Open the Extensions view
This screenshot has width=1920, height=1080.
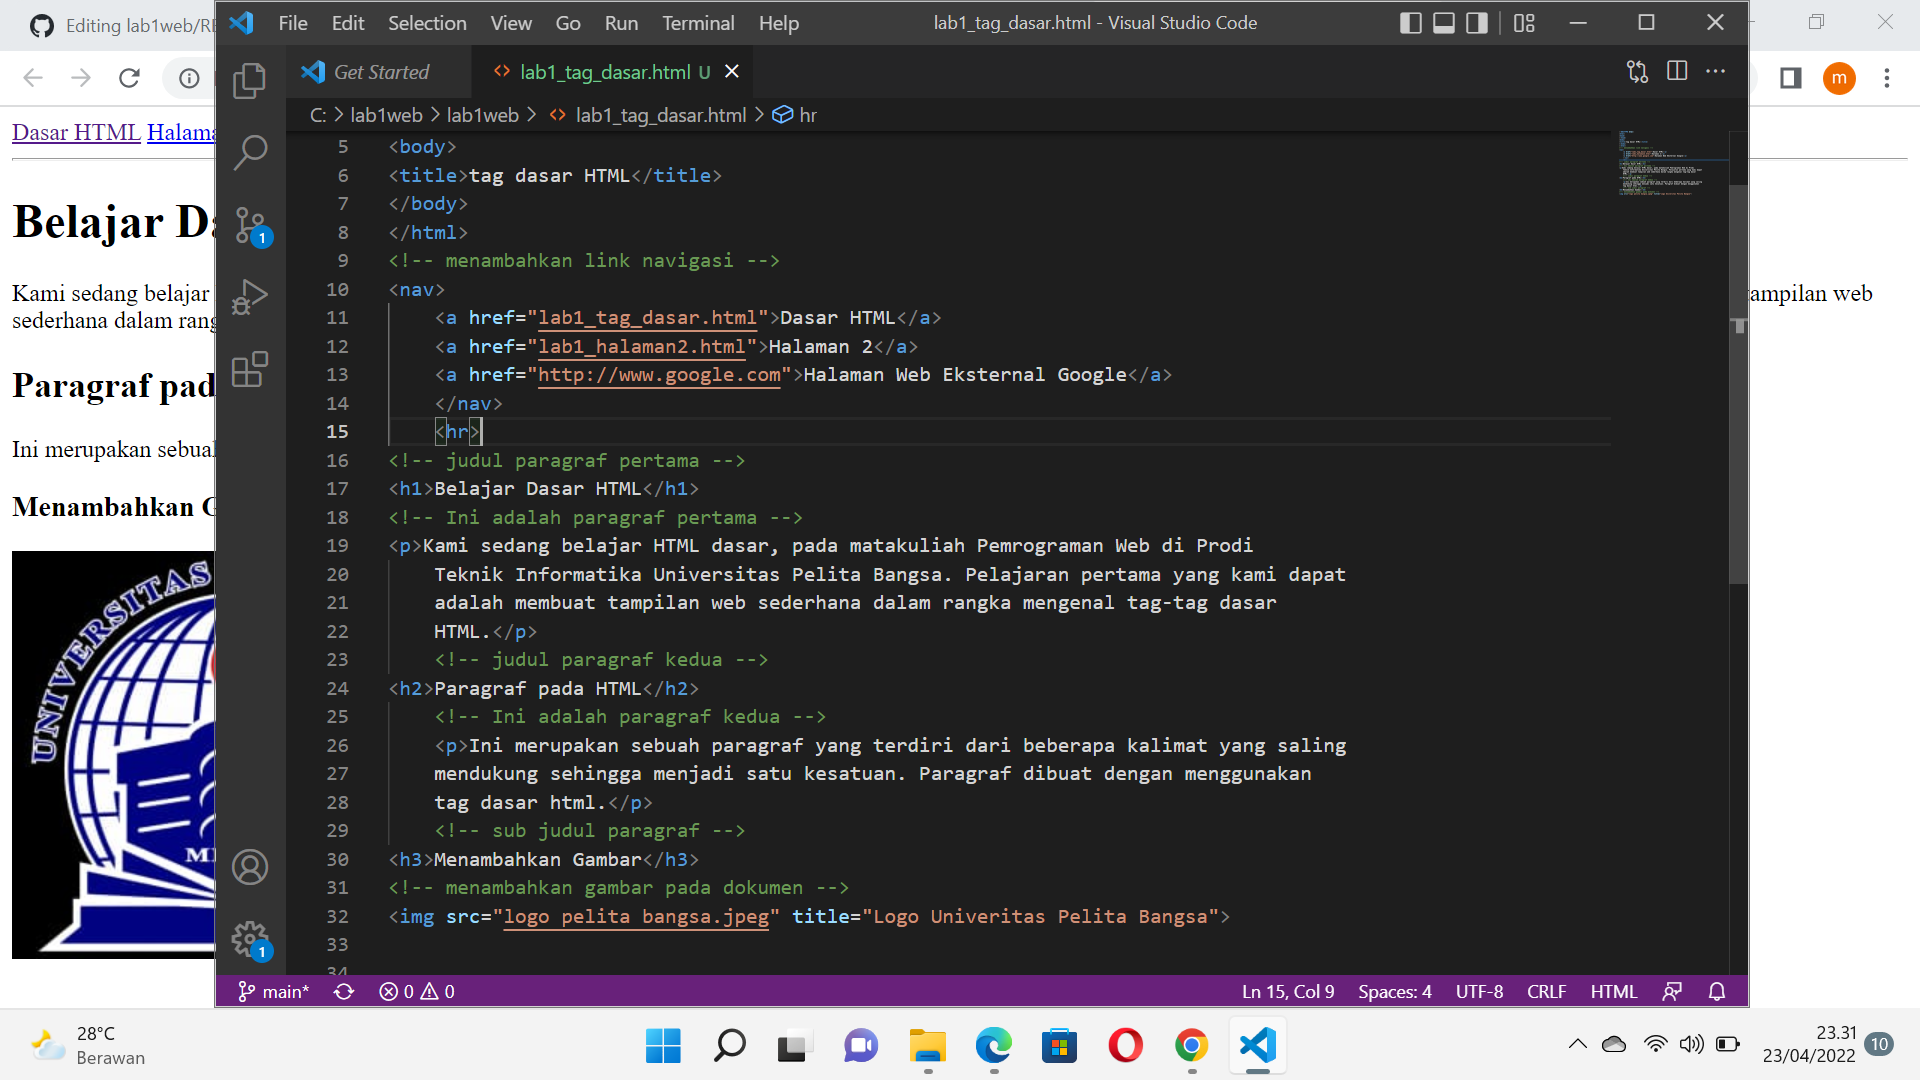(x=248, y=368)
